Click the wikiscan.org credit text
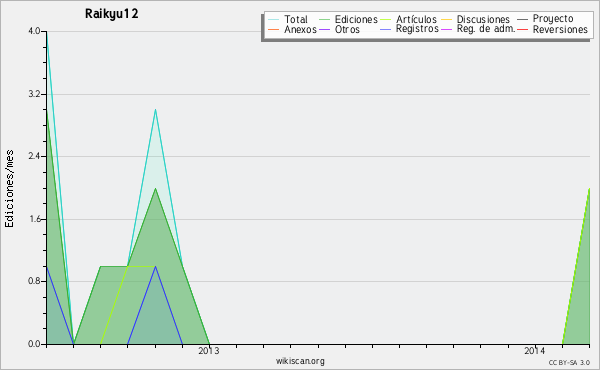This screenshot has height=370, width=600. point(300,361)
